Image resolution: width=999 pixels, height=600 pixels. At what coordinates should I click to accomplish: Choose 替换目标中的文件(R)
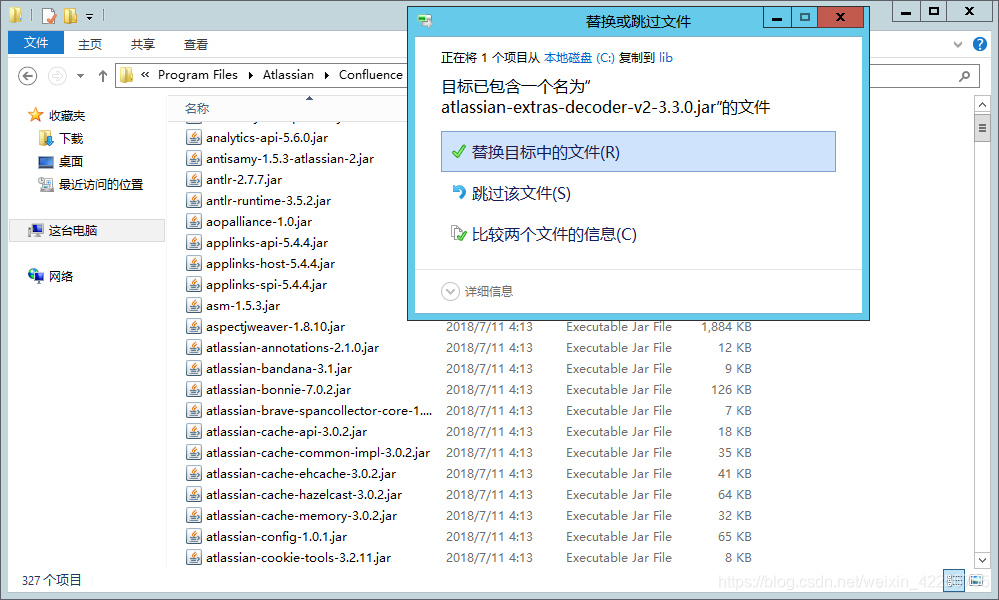tap(638, 152)
